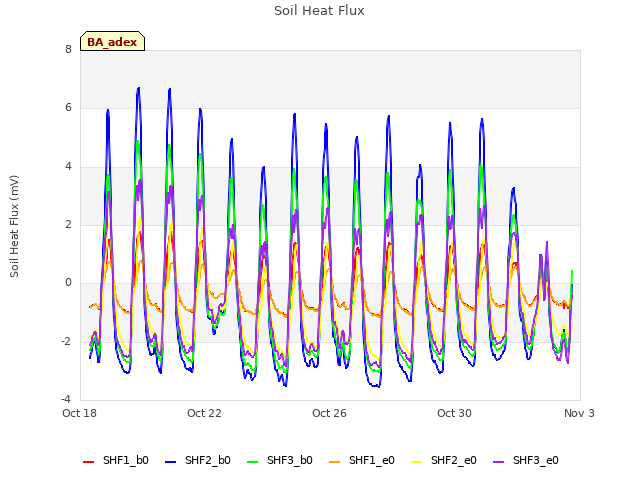Toggle the SHF1_e0 legend entry
Image resolution: width=640 pixels, height=480 pixels.
pyautogui.click(x=362, y=460)
